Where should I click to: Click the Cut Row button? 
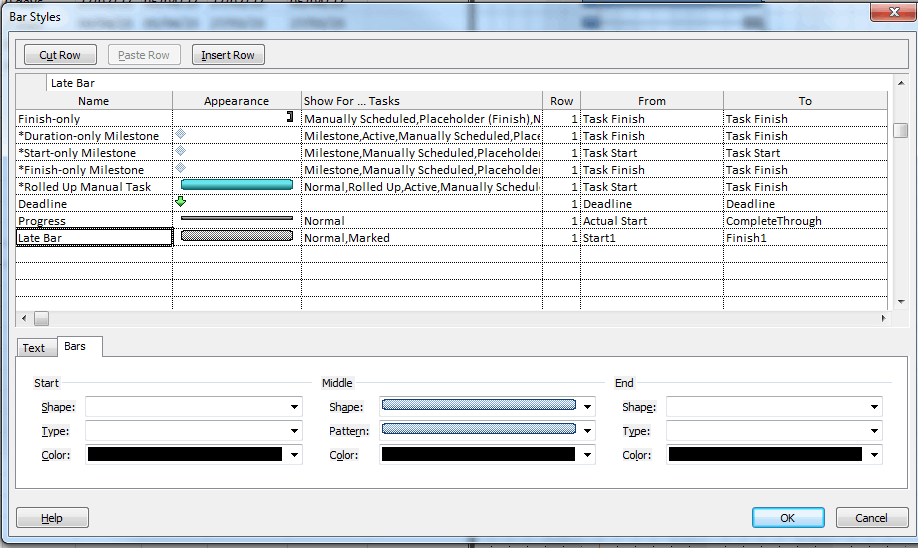60,55
